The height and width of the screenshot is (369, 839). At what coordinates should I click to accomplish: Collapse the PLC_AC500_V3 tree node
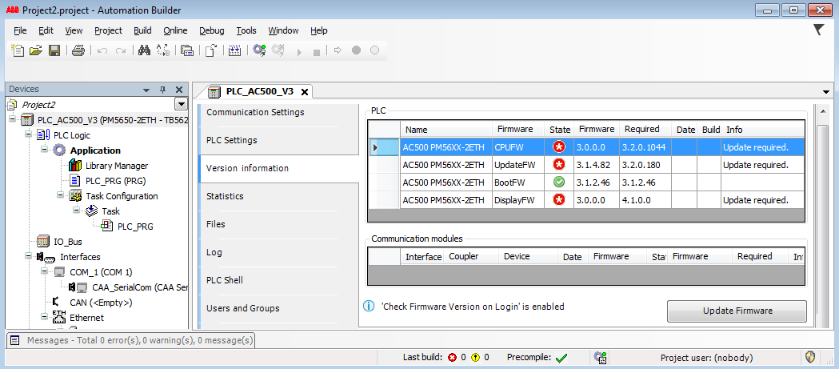[12, 119]
